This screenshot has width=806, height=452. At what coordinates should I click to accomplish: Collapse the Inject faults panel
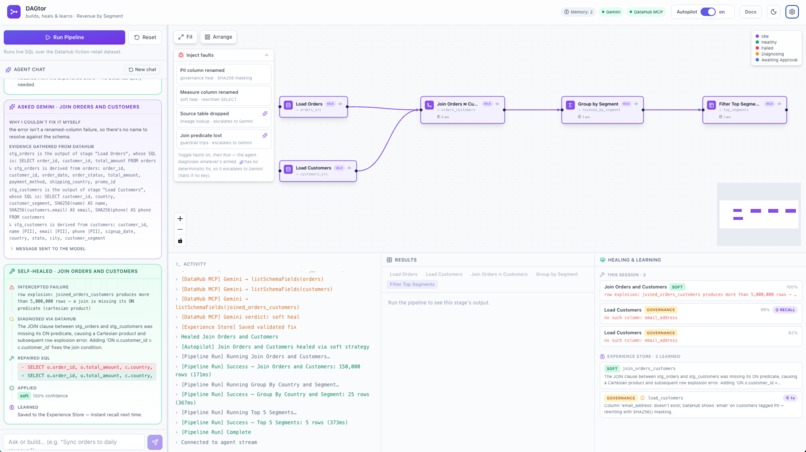point(266,55)
